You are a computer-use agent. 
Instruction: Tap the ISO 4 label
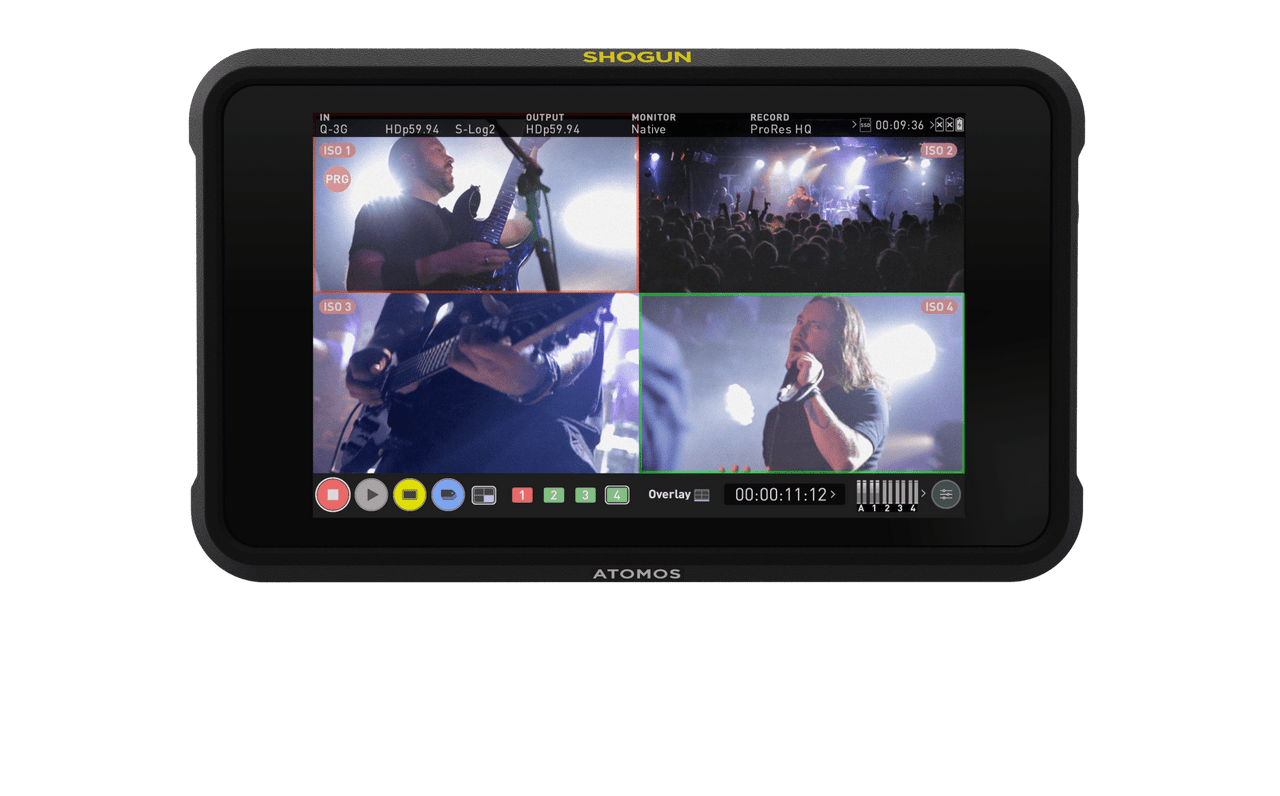tap(939, 307)
